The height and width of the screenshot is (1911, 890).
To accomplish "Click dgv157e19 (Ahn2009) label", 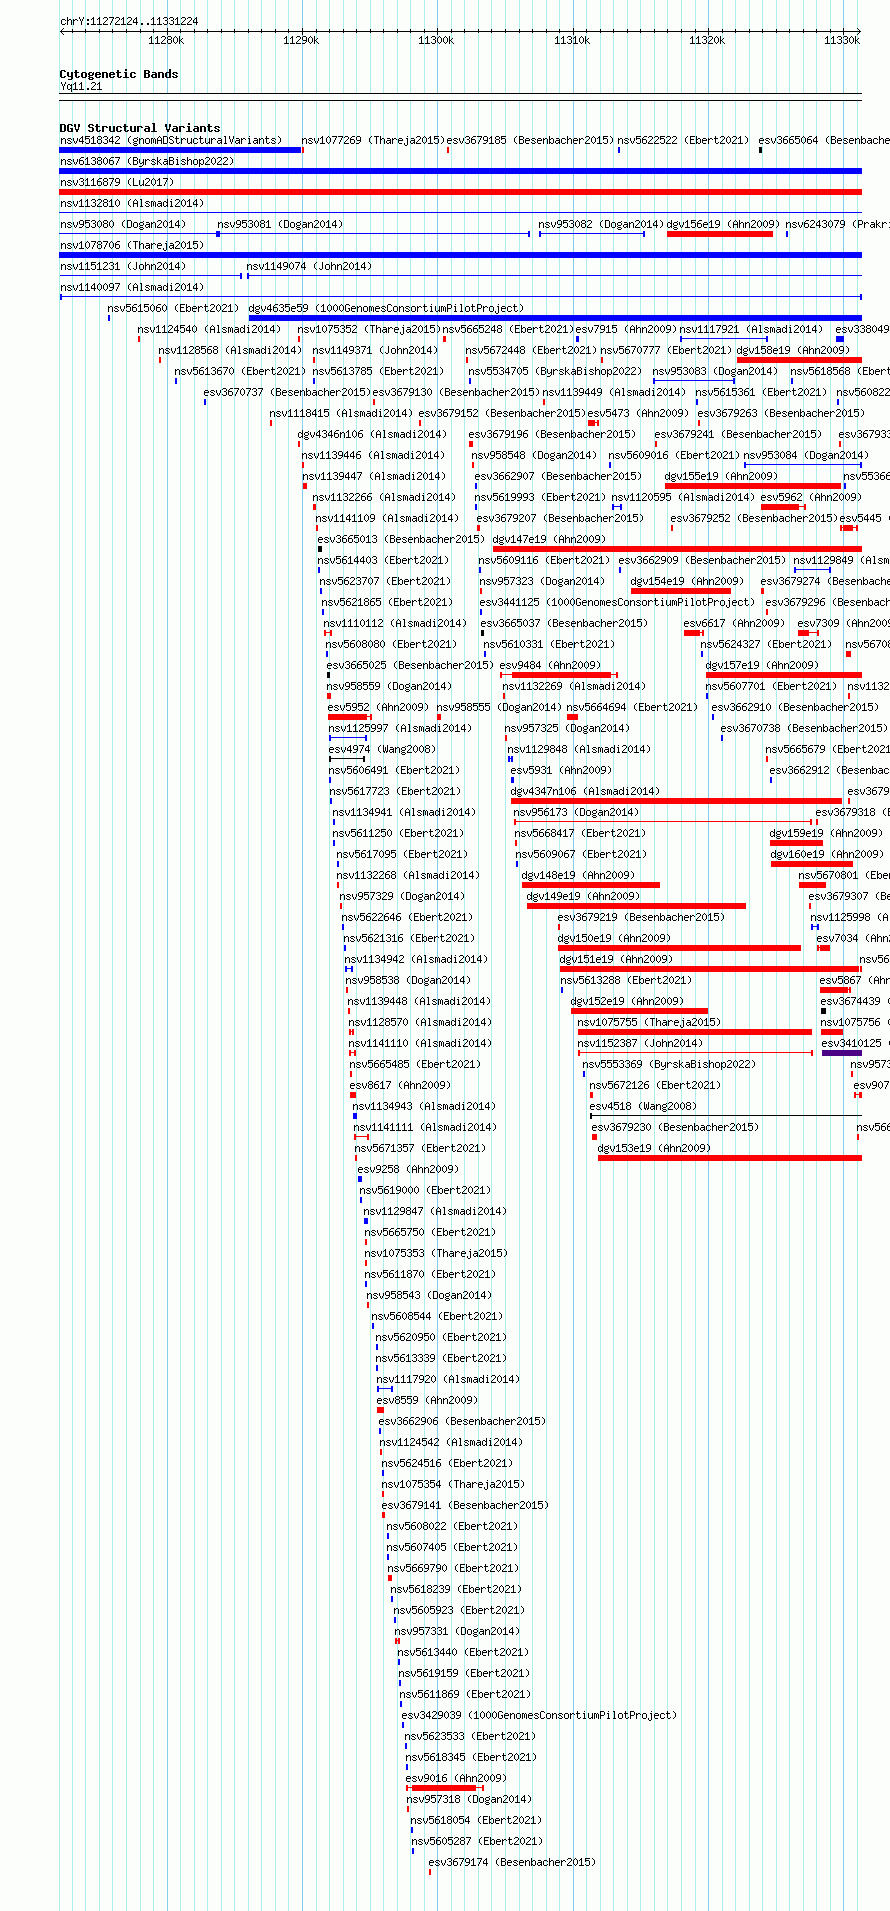I will (x=762, y=665).
